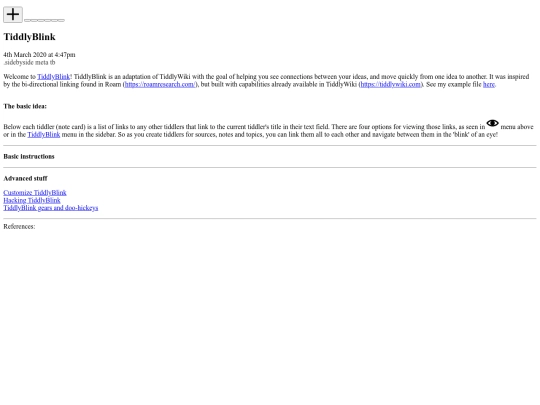Click the first blank button beside the plus
This screenshot has width=540, height=405.
[x=27, y=20]
